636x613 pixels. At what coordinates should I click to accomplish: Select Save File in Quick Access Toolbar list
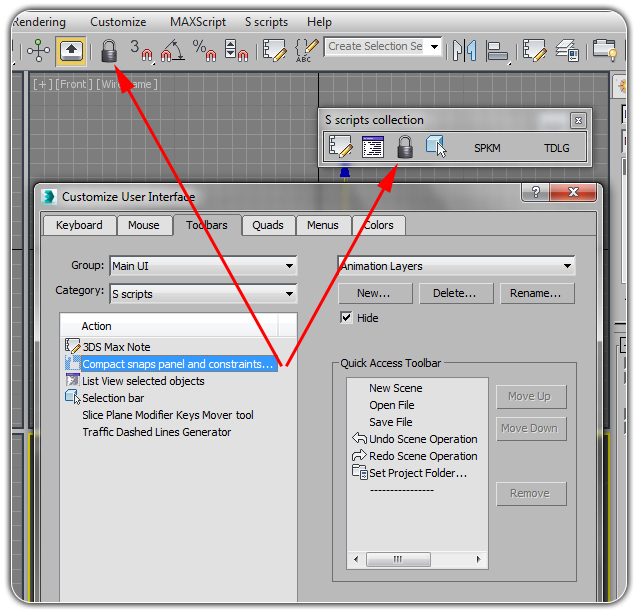391,422
